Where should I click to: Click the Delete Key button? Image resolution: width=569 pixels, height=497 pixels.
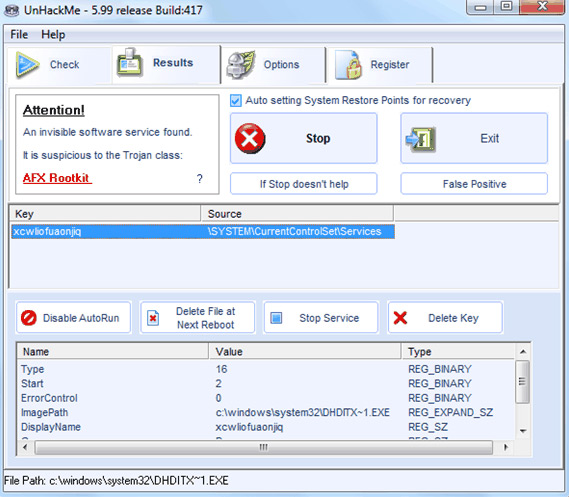point(445,318)
